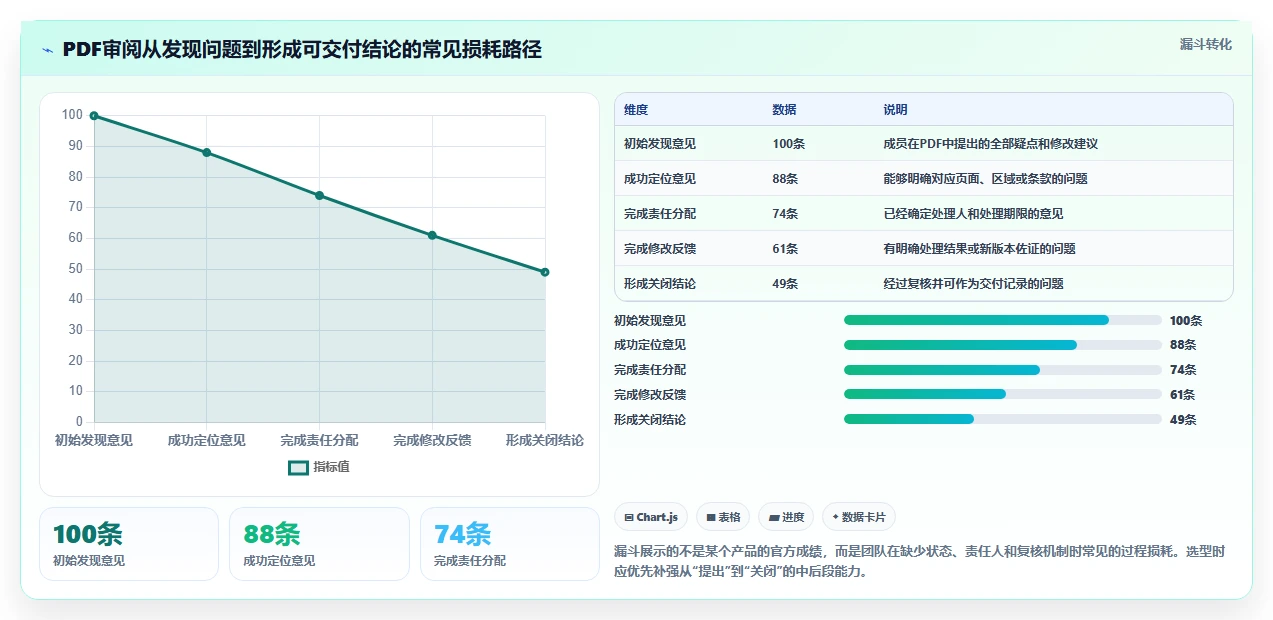Image resolution: width=1273 pixels, height=620 pixels.
Task: Click the footer note starting 漏斗展示的不是
Action: coord(919,562)
